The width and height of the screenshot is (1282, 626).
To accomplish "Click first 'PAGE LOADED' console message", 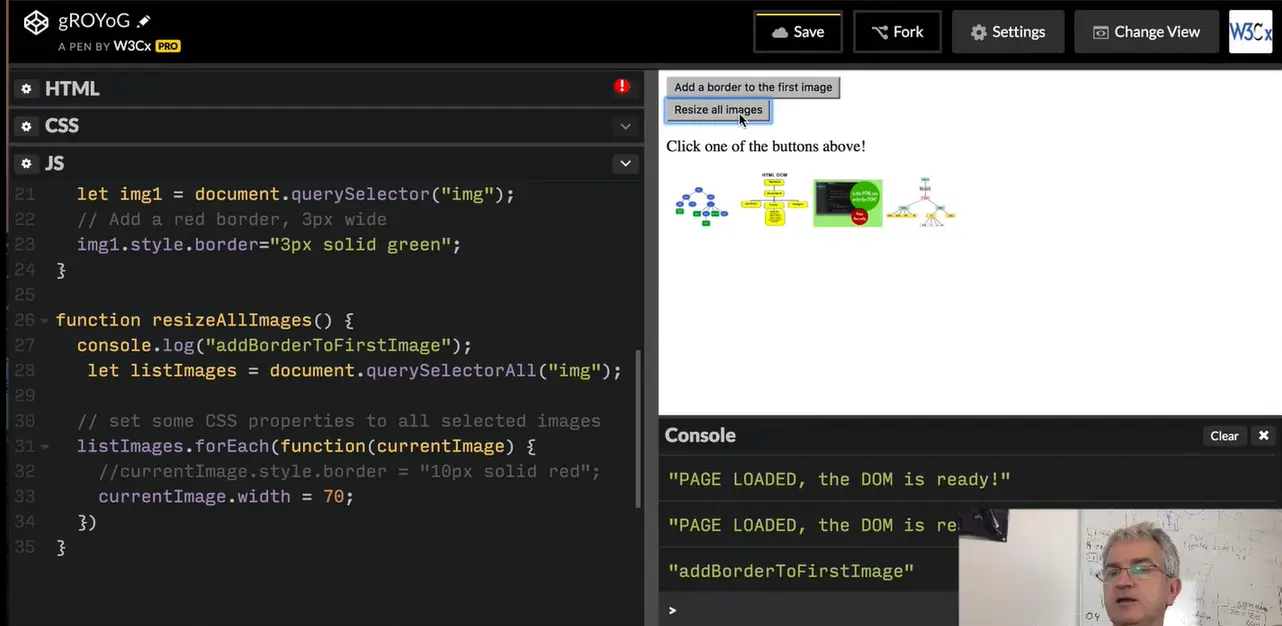I will click(x=839, y=480).
